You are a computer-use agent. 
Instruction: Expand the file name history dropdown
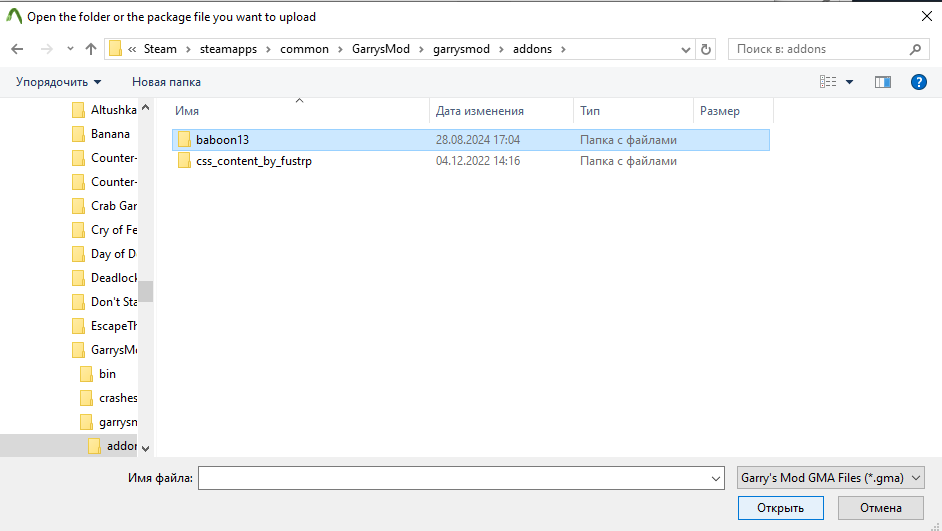tap(716, 479)
